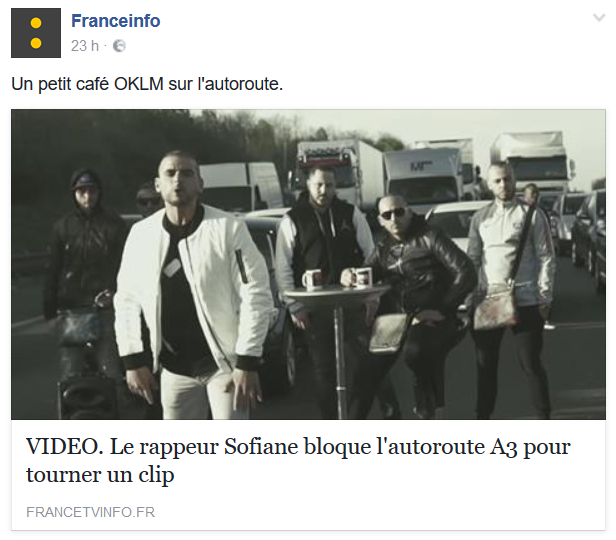This screenshot has width=616, height=540.
Task: Select the post caption about café OKLM
Action: coord(147,84)
